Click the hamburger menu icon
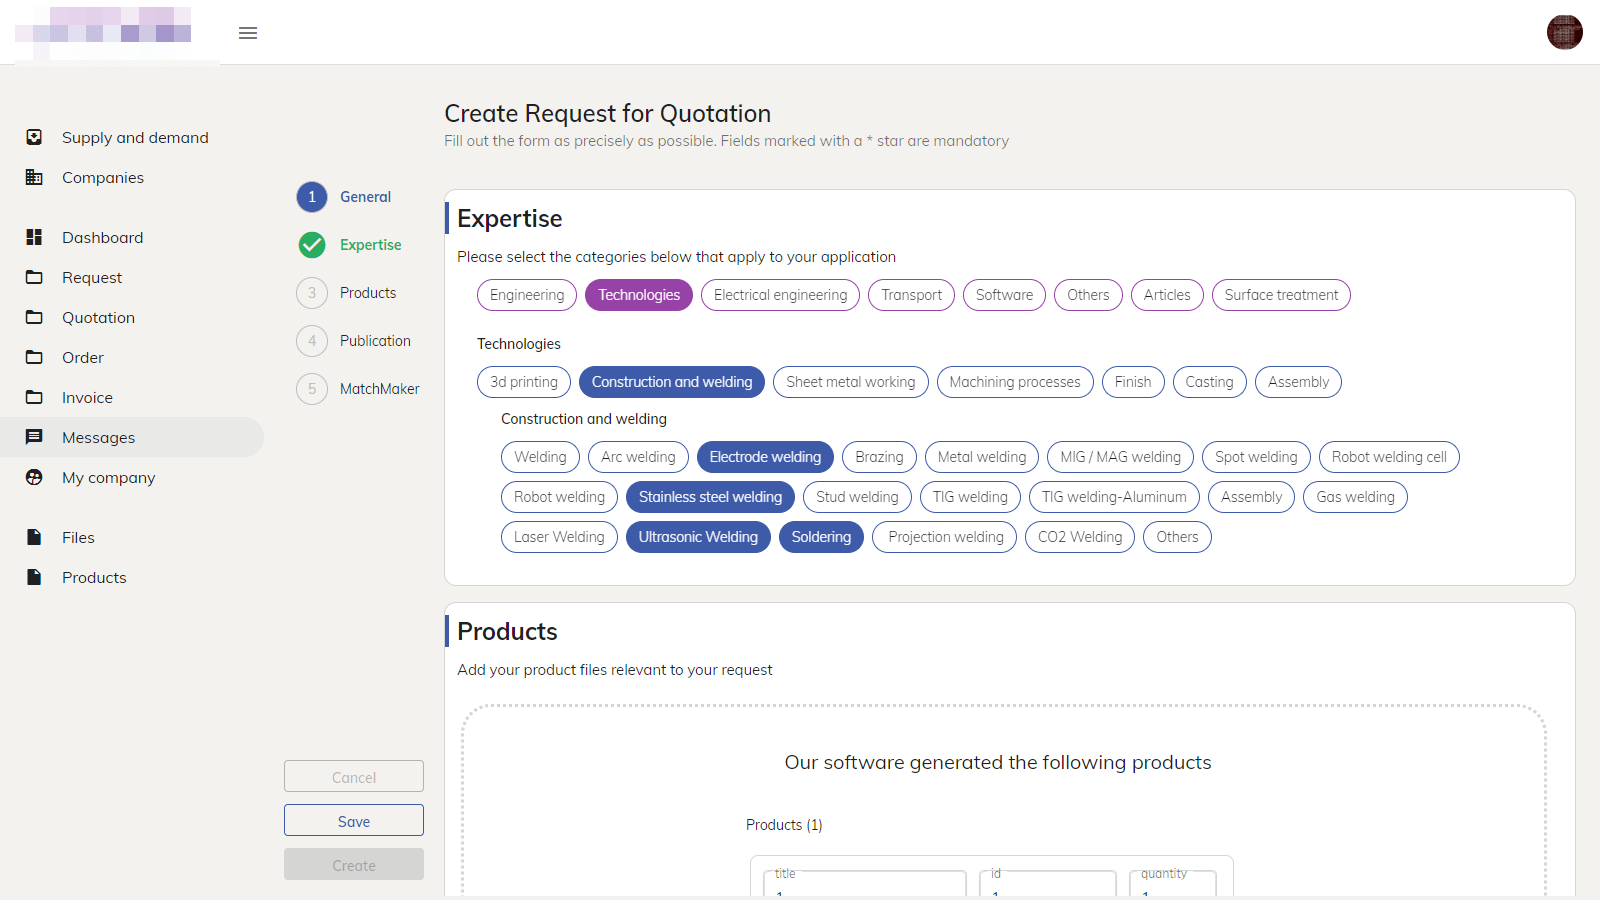The width and height of the screenshot is (1600, 900). tap(248, 33)
